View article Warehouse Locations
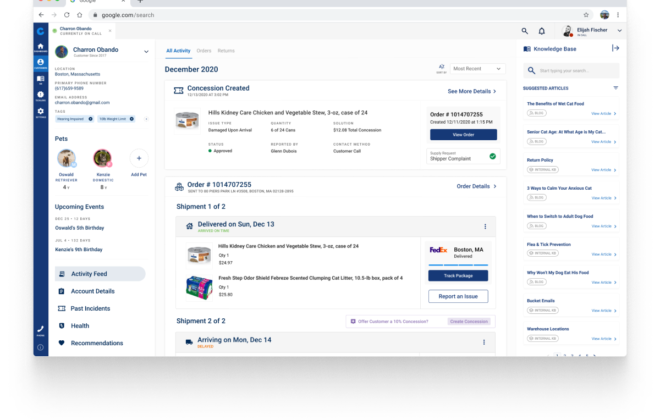Image resolution: width=660 pixels, height=420 pixels. pyautogui.click(x=604, y=339)
